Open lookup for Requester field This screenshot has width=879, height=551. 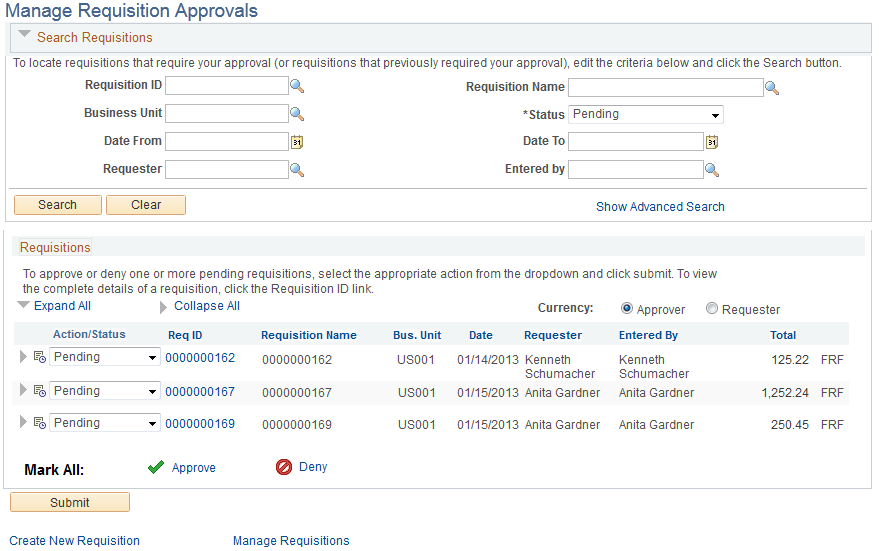297,170
